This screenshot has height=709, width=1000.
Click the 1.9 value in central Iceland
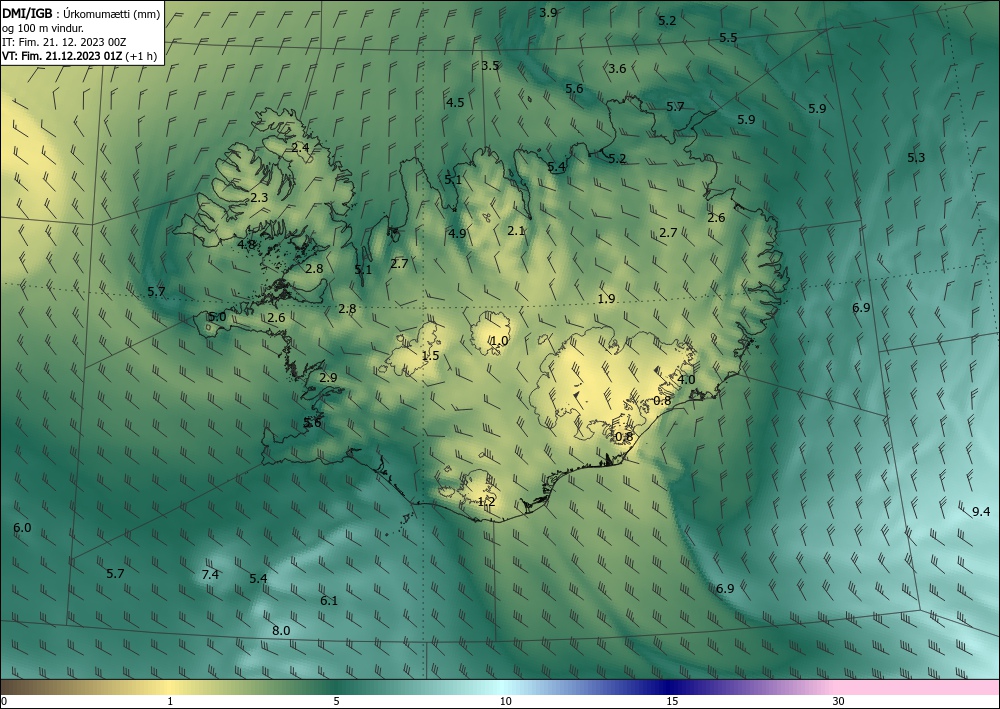[606, 298]
